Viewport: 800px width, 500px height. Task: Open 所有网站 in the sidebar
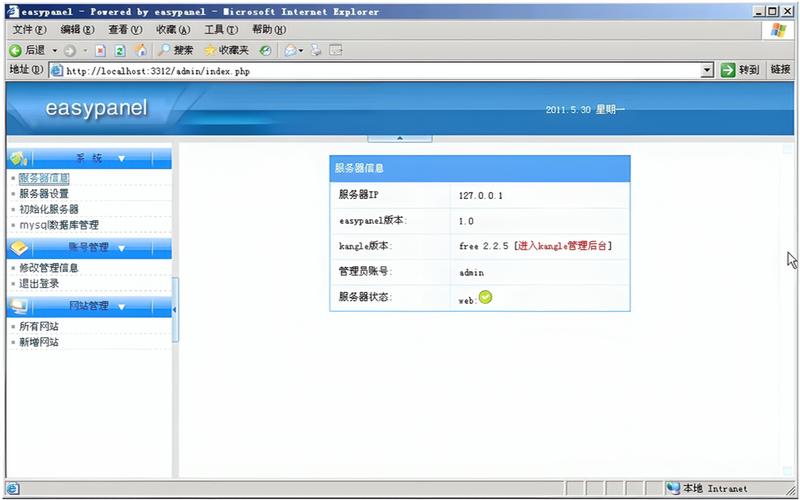pyautogui.click(x=39, y=327)
